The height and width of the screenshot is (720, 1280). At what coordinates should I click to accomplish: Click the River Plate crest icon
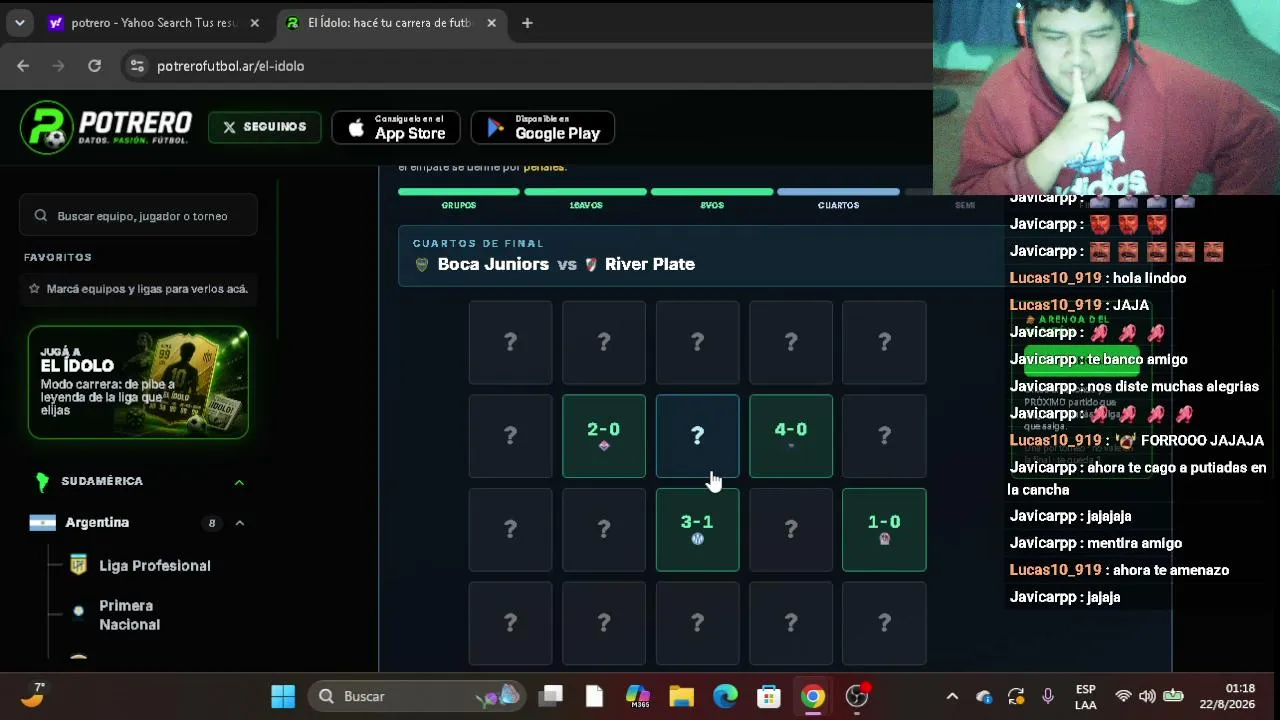[x=591, y=265]
